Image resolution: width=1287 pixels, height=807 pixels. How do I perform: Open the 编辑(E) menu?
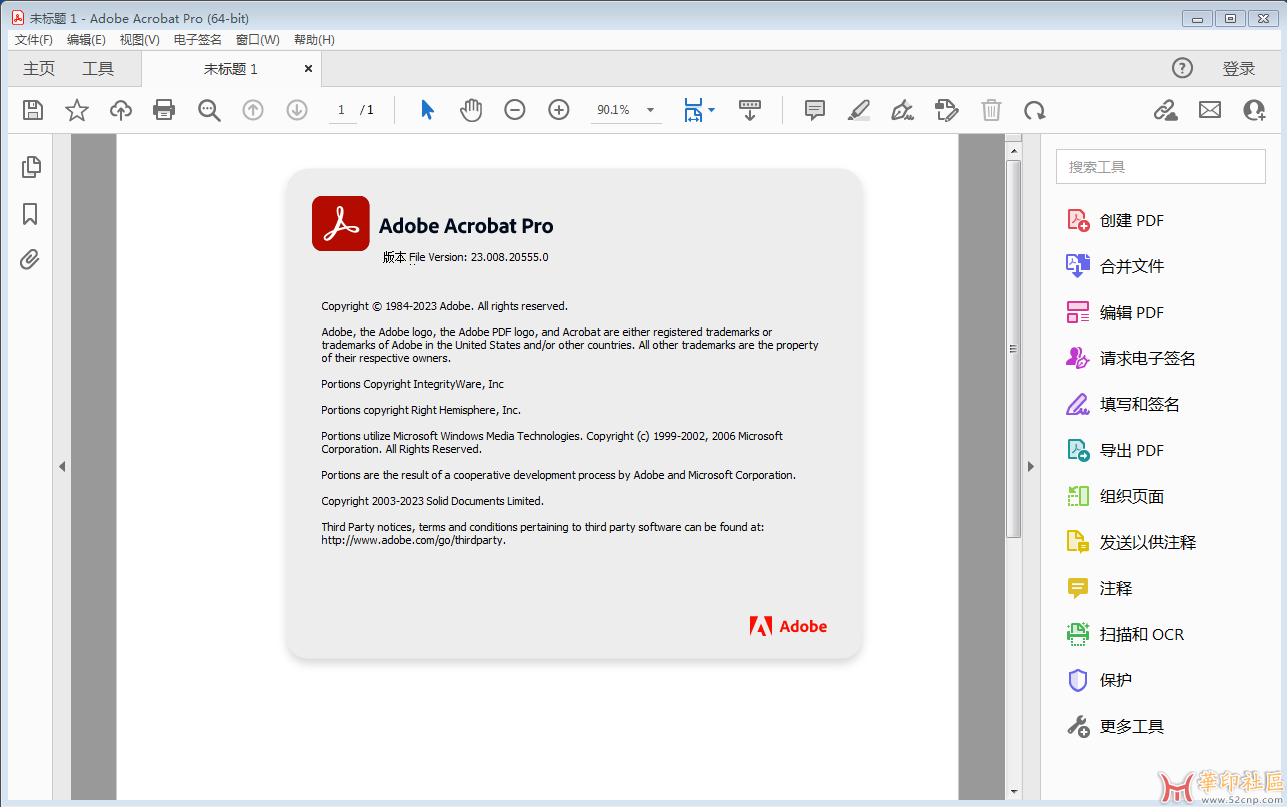click(x=86, y=40)
